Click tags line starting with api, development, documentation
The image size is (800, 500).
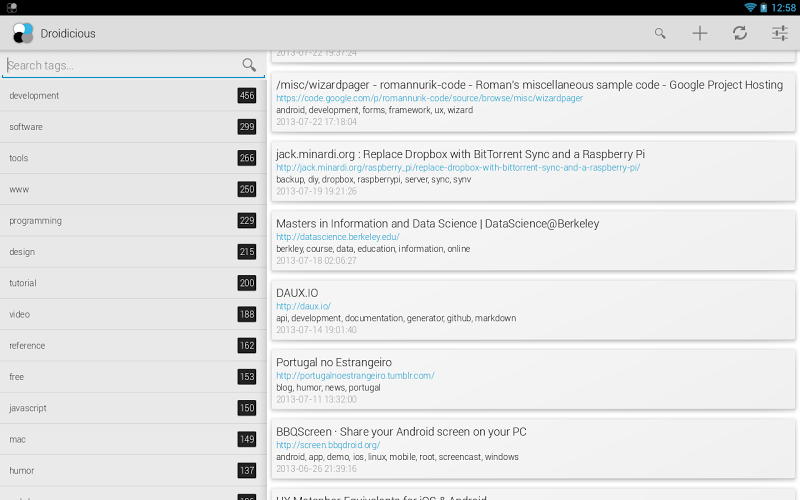396,318
